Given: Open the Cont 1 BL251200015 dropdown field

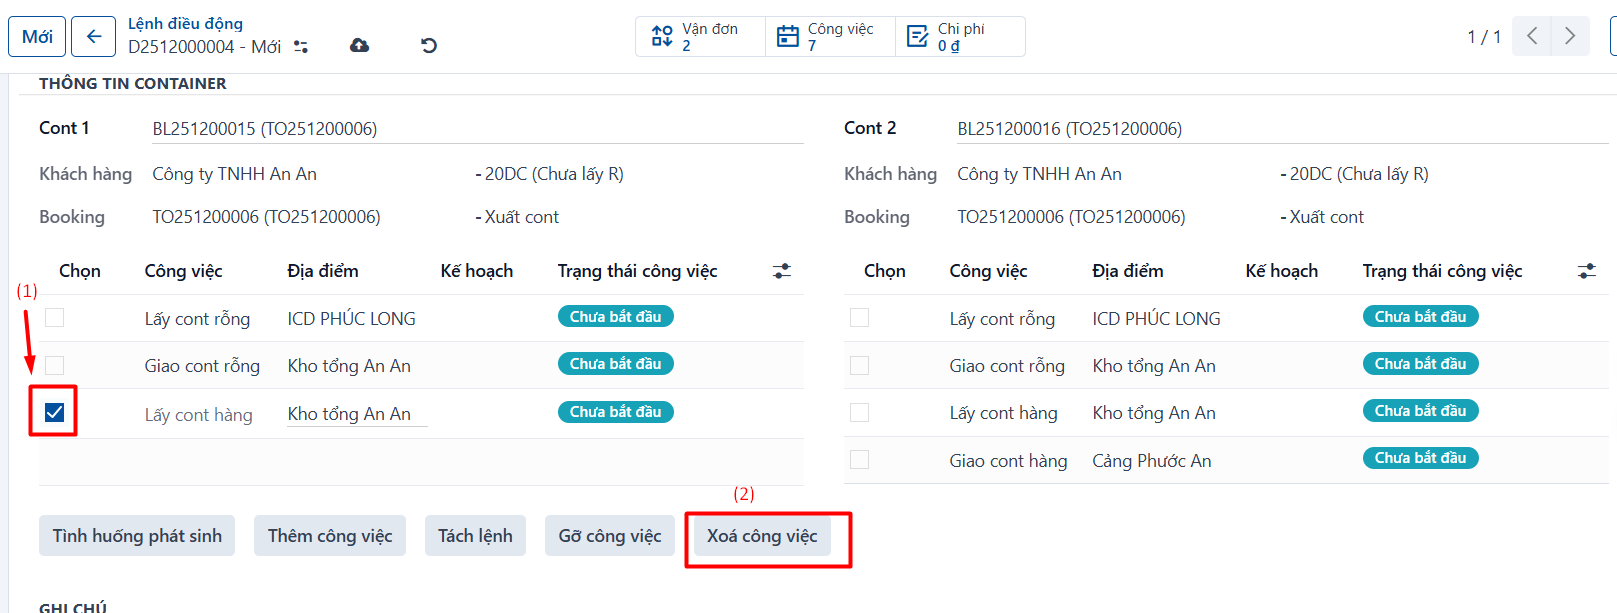Looking at the screenshot, I should pos(477,129).
